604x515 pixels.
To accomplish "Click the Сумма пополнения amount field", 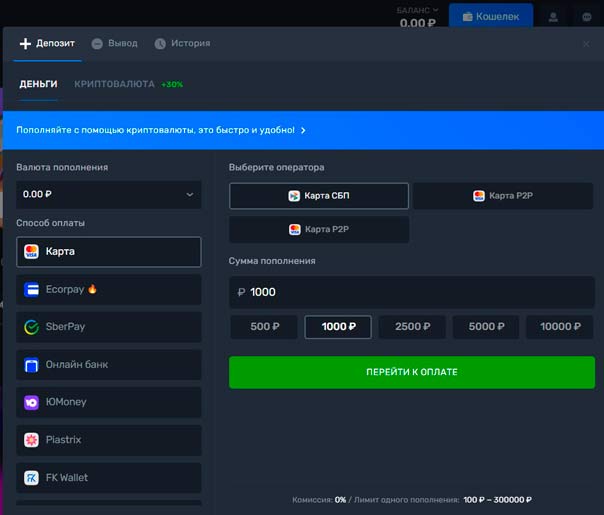I will click(x=411, y=292).
